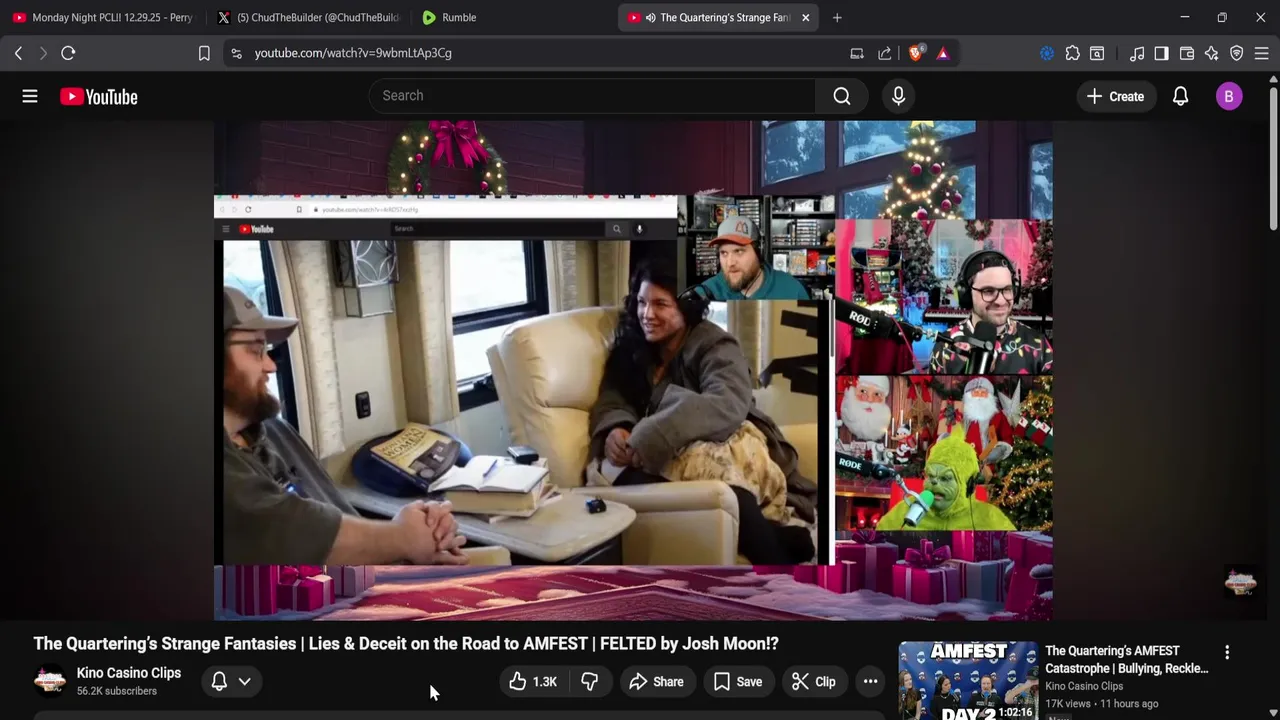Bookmark this page icon
The image size is (1280, 720).
(204, 53)
